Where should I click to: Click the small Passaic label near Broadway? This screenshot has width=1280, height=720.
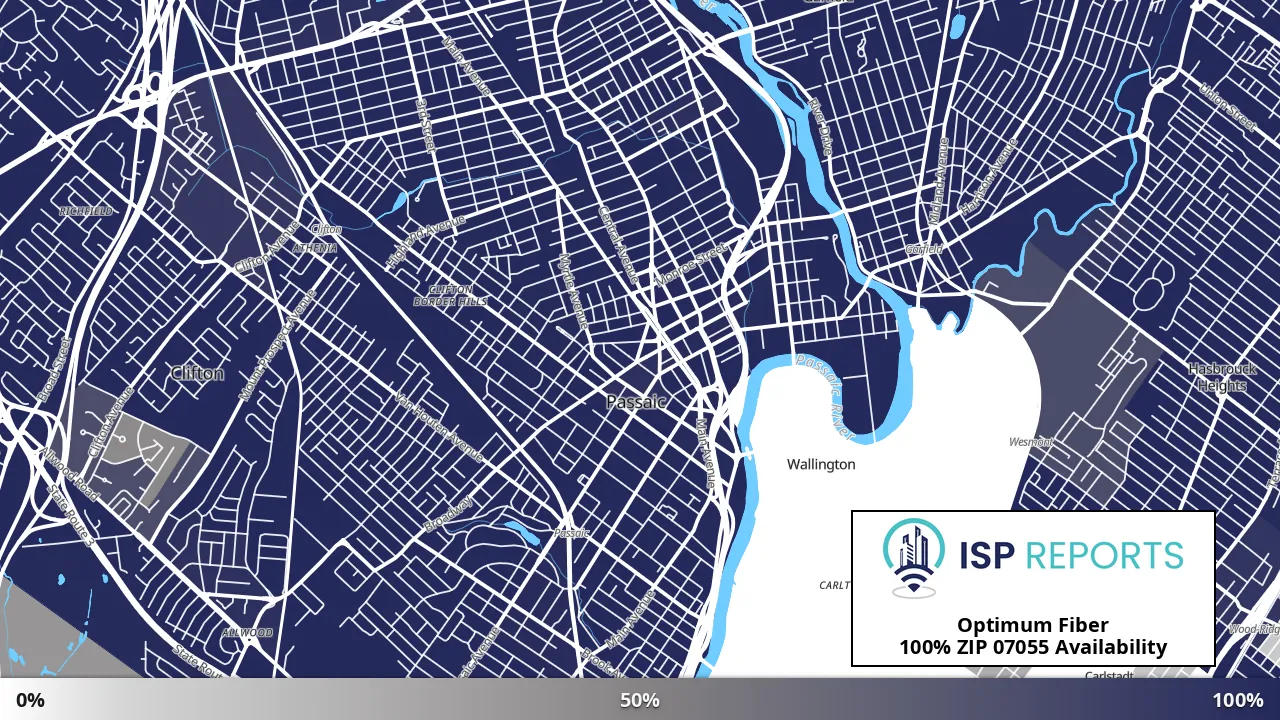[572, 533]
